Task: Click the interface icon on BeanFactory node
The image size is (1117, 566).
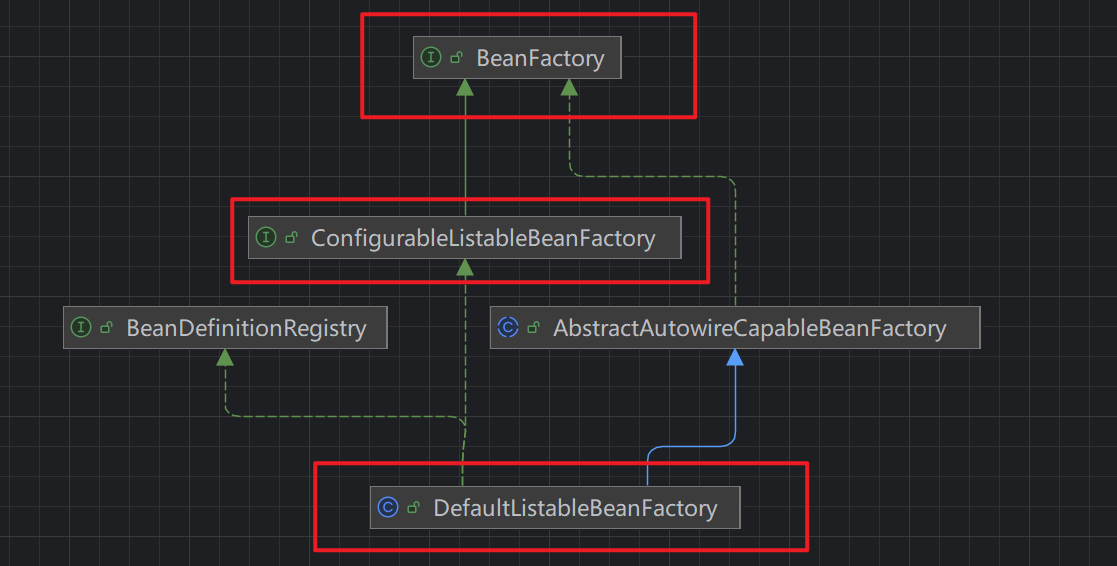Action: tap(431, 58)
